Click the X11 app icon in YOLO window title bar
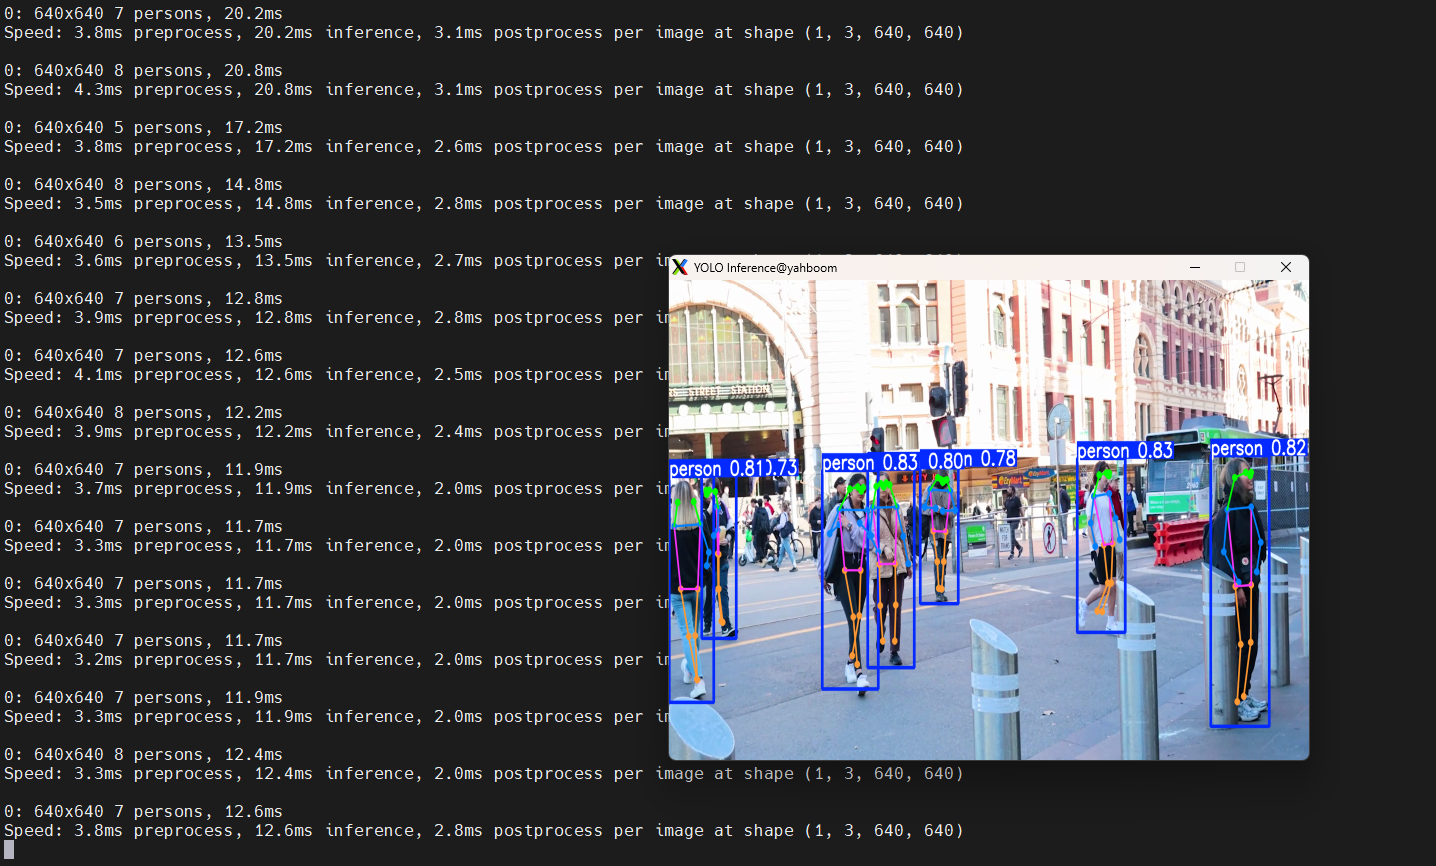1436x866 pixels. 680,267
